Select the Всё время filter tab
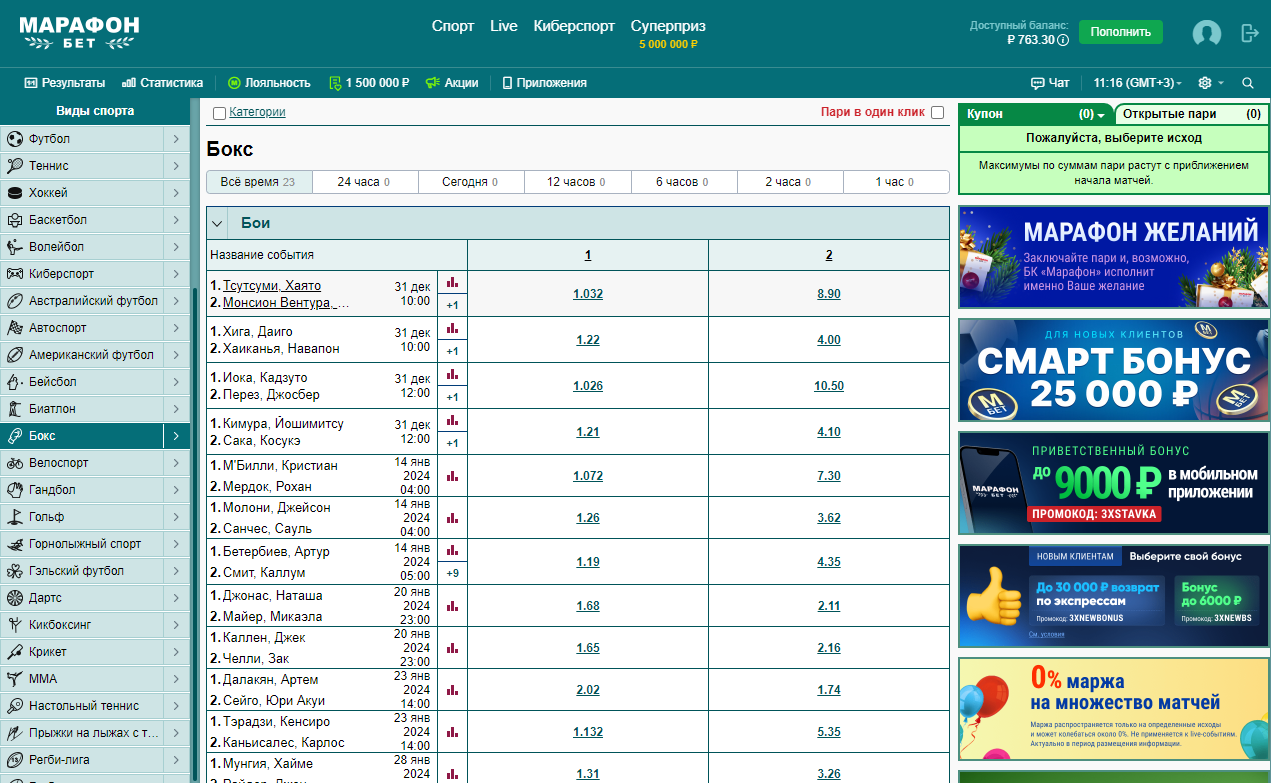1271x783 pixels. pyautogui.click(x=259, y=182)
